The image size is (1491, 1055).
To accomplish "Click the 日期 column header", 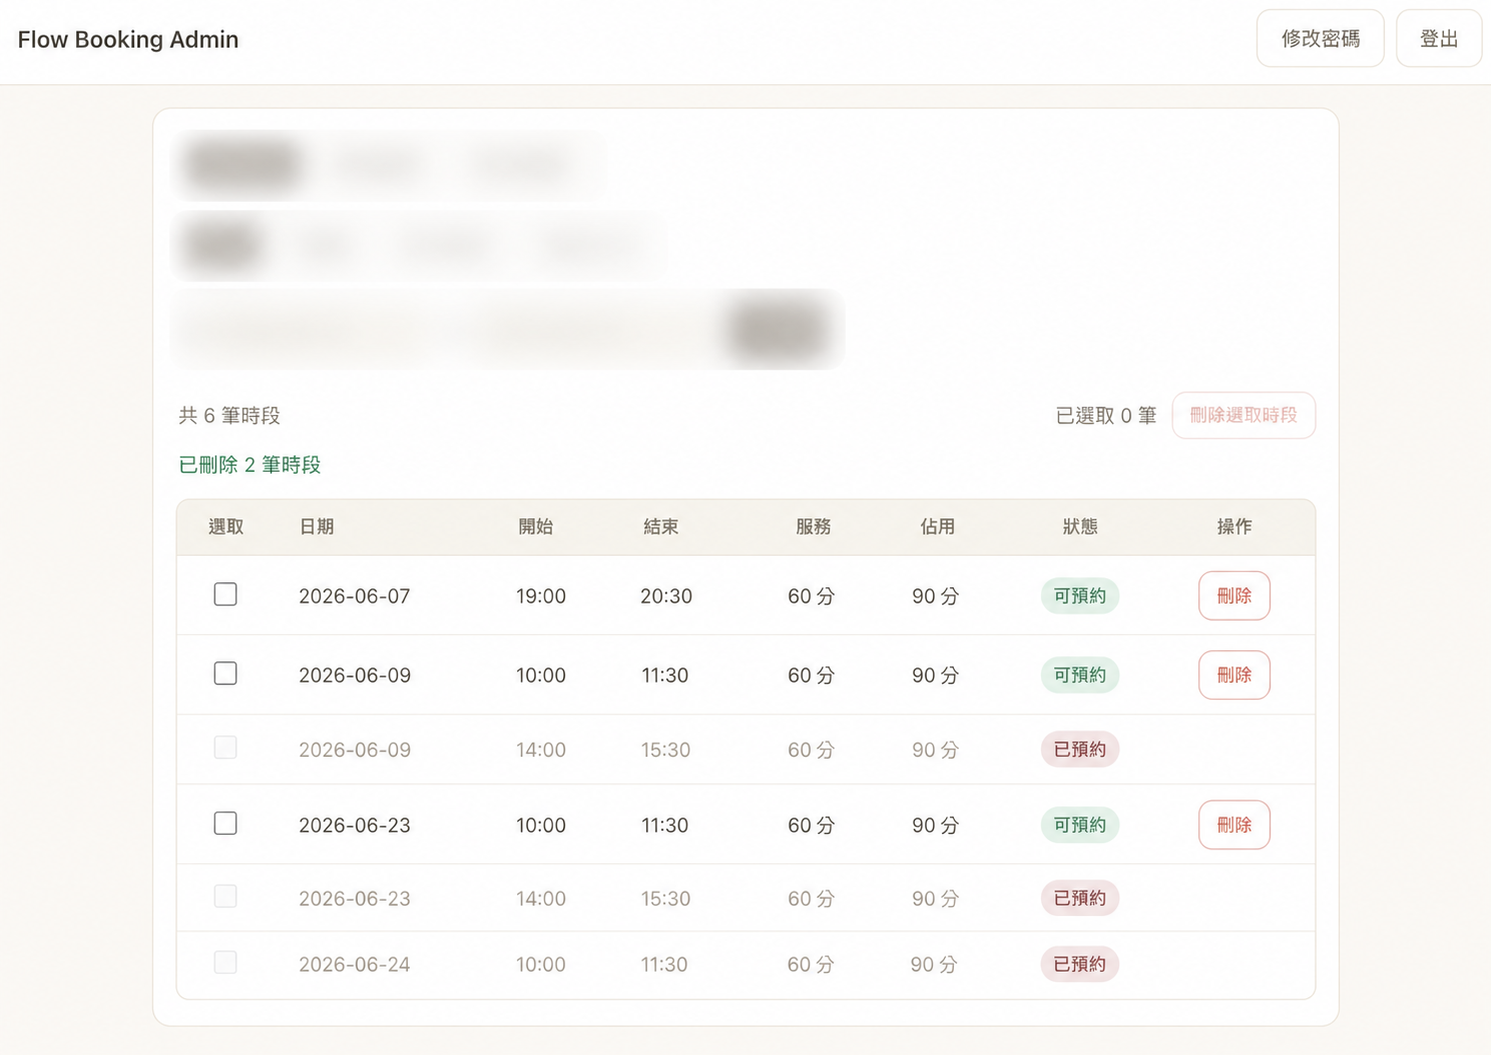I will (317, 526).
